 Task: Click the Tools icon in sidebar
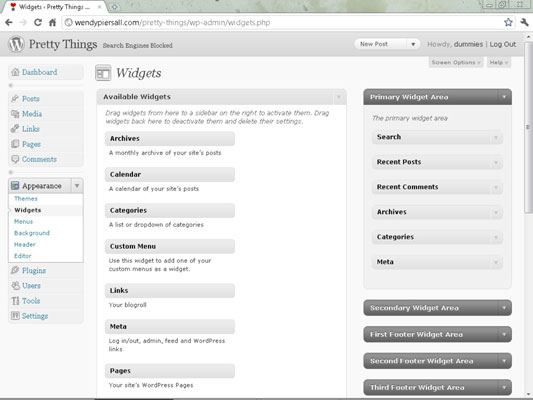pos(15,301)
